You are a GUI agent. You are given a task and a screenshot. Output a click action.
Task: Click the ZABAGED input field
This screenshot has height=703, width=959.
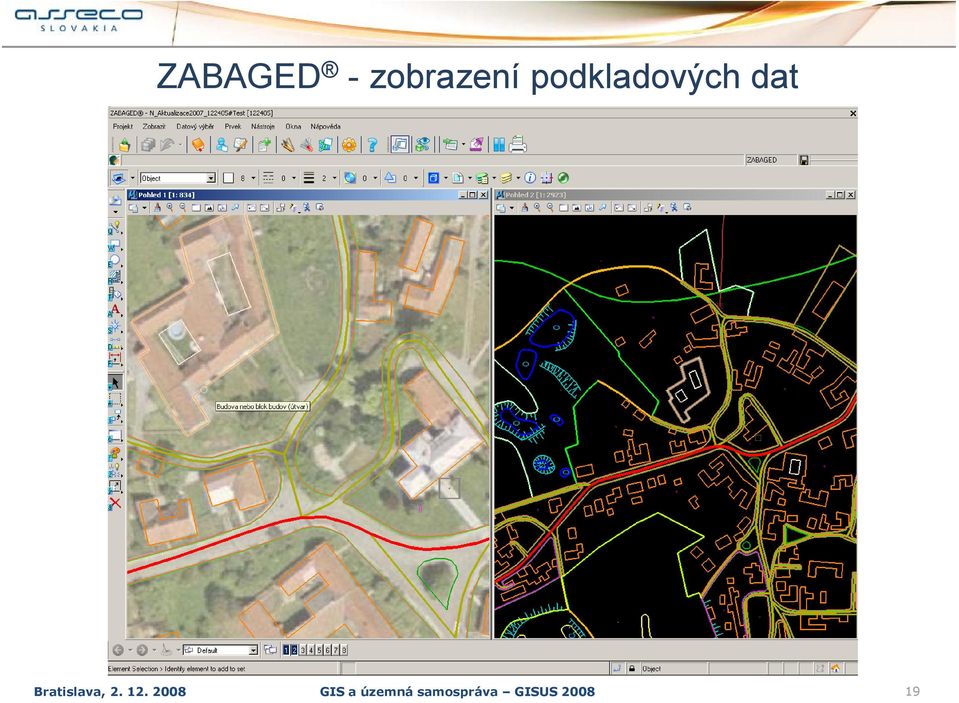pyautogui.click(x=770, y=160)
